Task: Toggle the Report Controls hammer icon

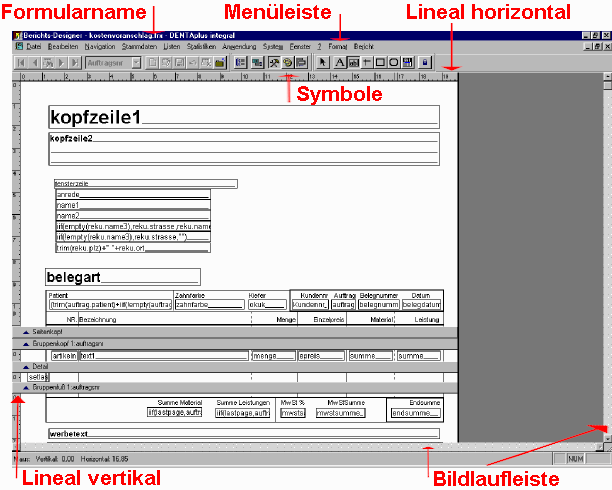Action: click(274, 62)
